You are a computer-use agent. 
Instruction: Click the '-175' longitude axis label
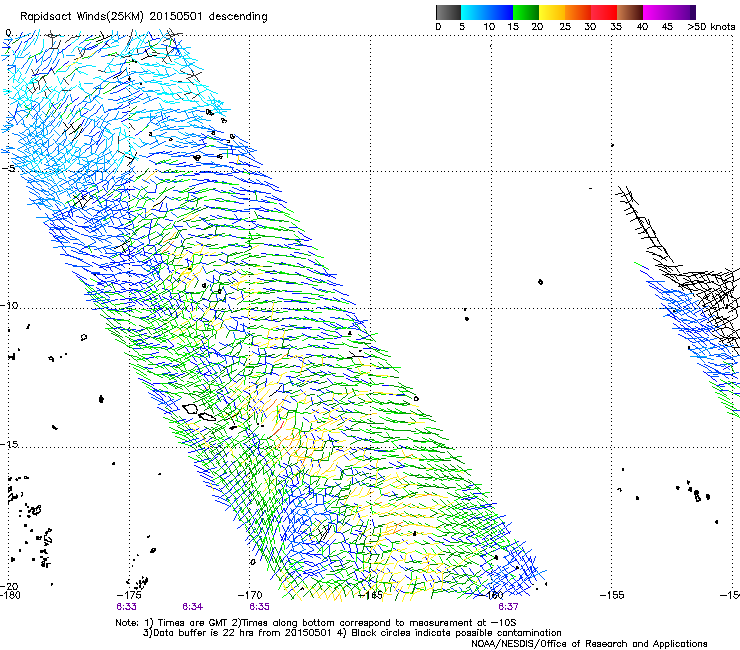129,595
